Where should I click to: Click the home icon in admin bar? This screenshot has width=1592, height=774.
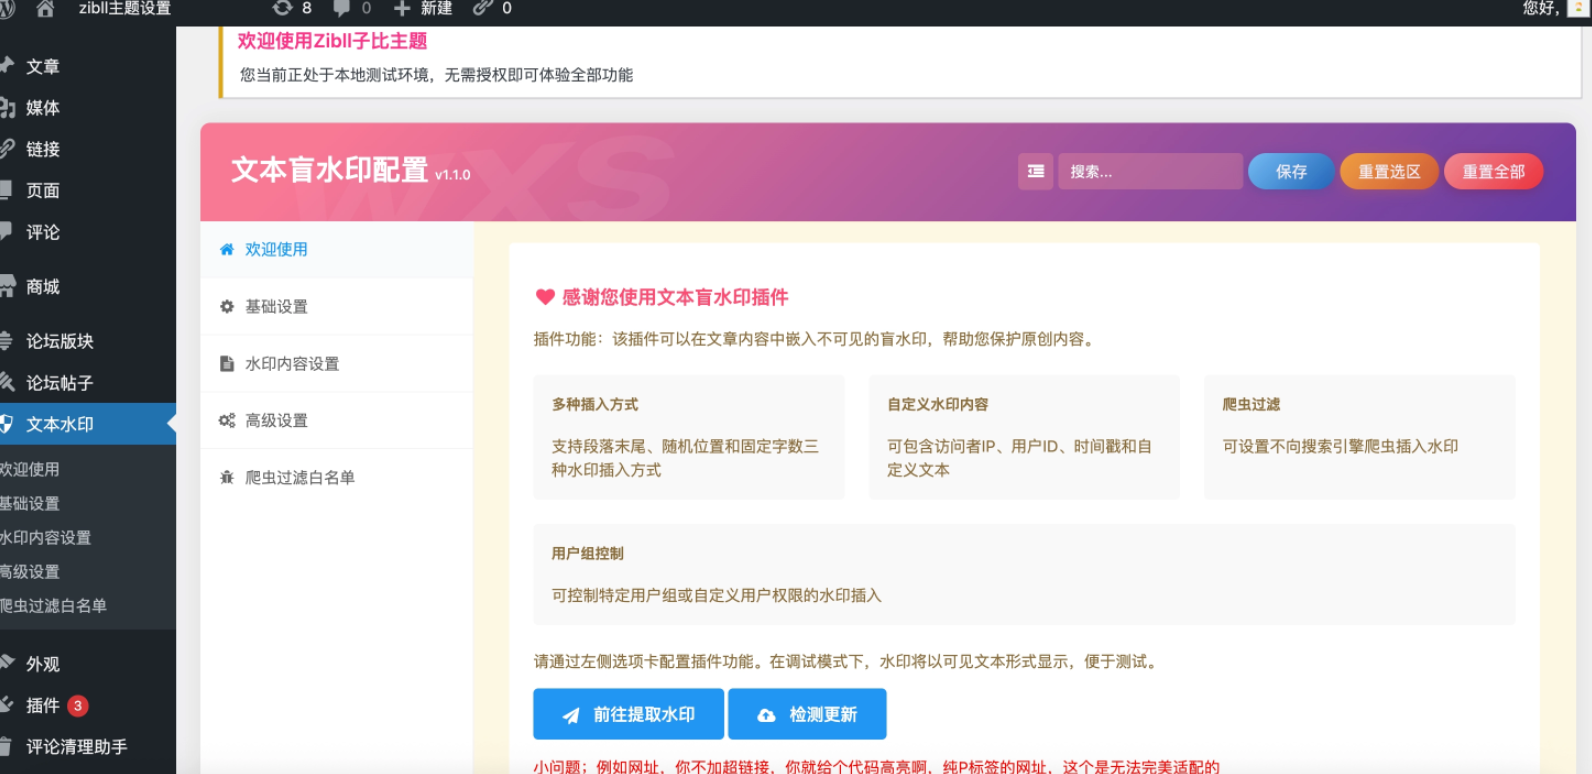point(45,9)
